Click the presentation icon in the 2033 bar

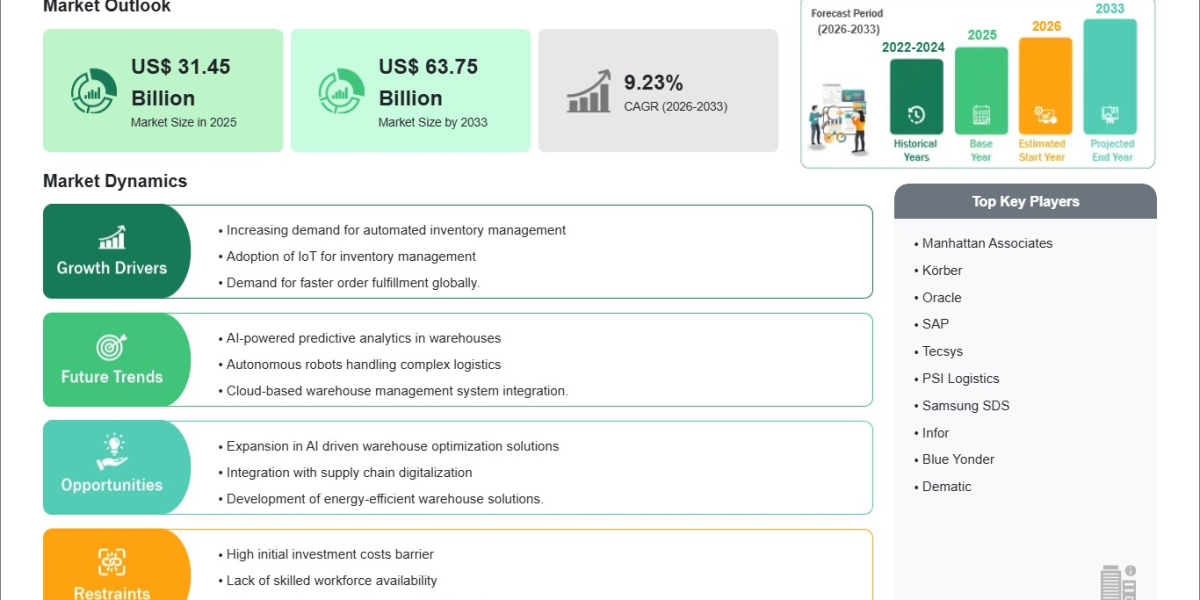[1110, 115]
